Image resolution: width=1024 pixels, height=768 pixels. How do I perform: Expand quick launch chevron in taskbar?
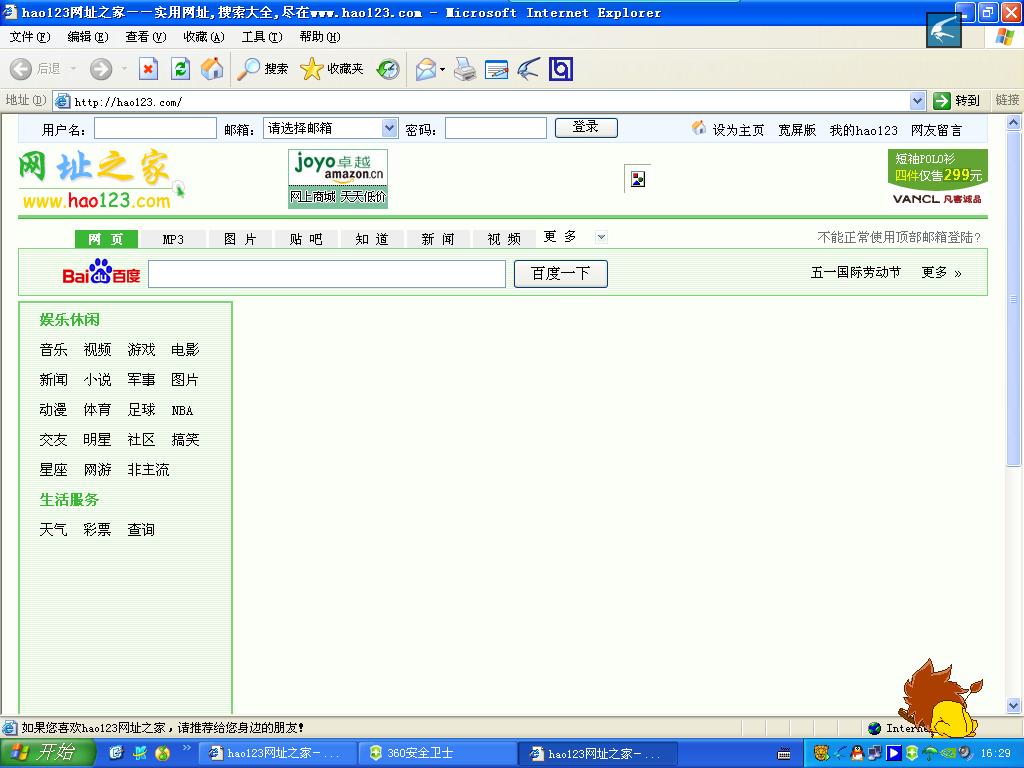click(x=186, y=748)
